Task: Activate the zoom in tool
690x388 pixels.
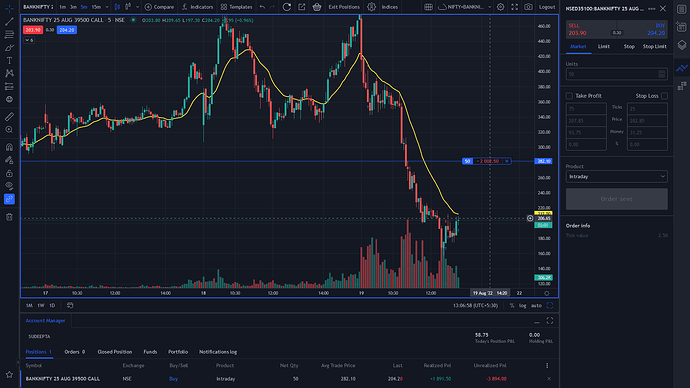Action: pyautogui.click(x=9, y=130)
